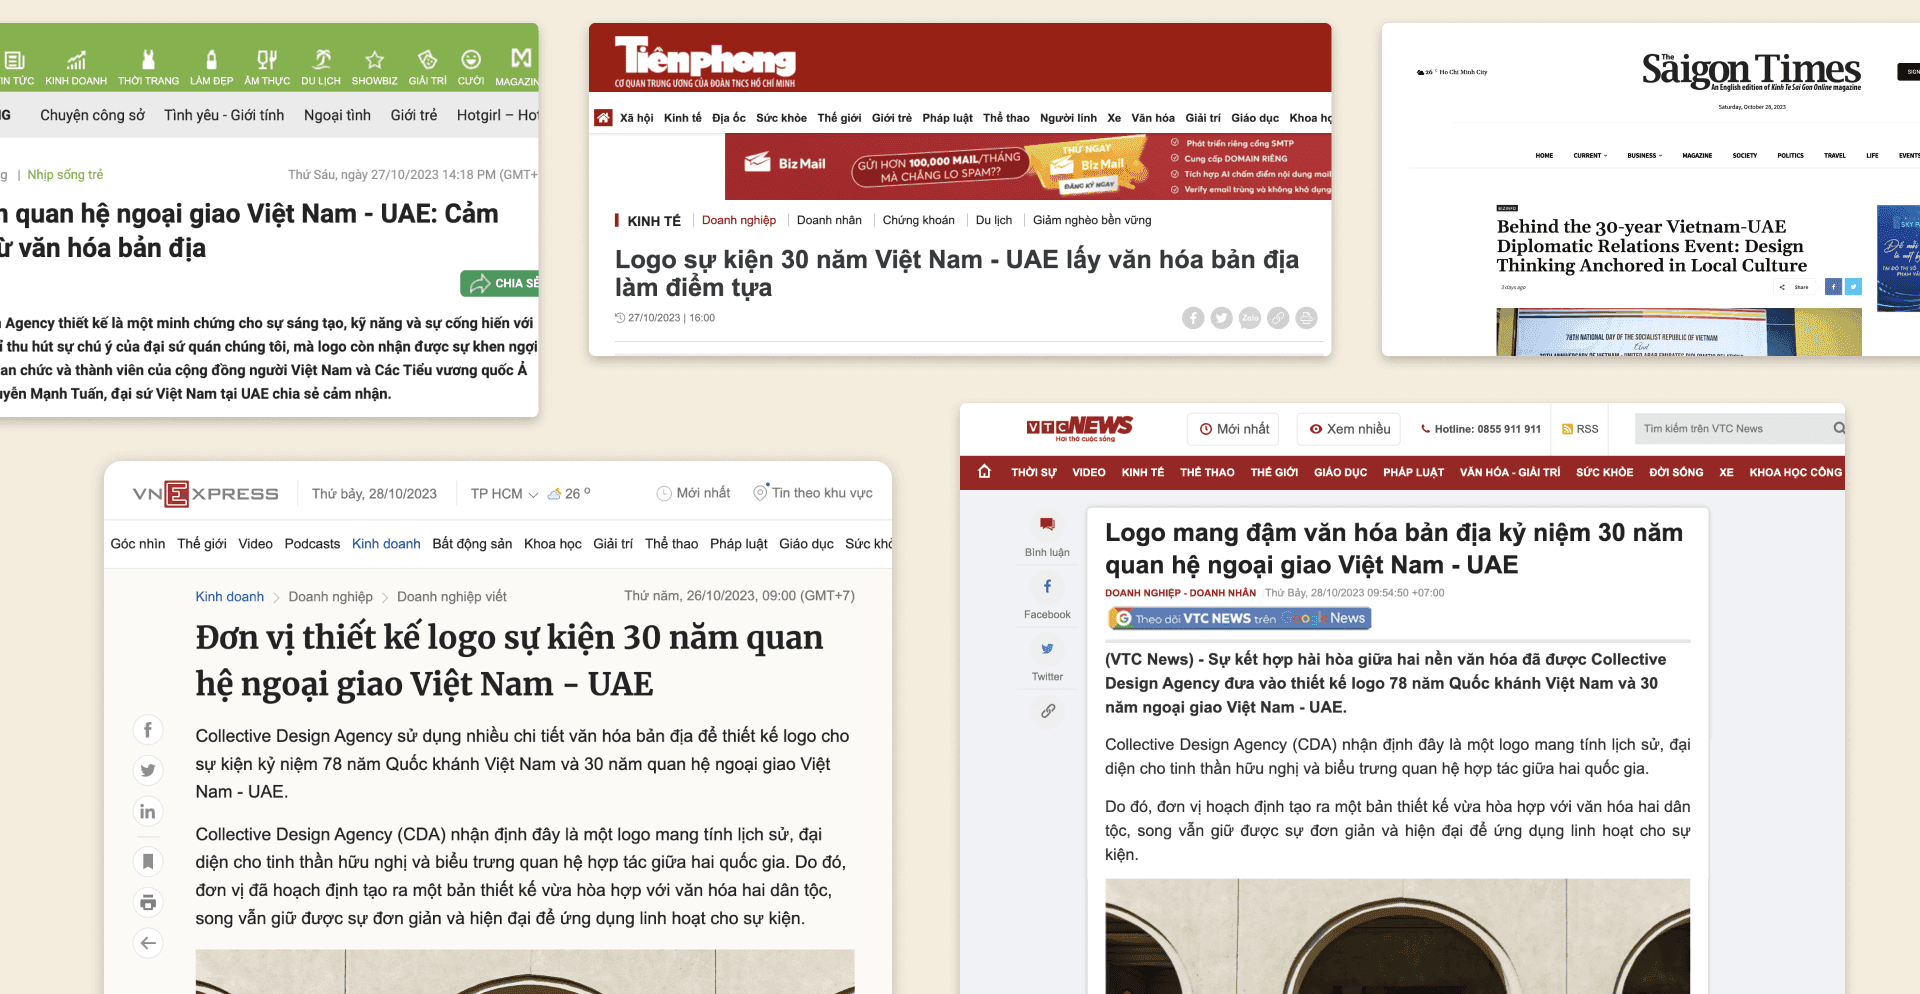Click the VTC News search field
1920x994 pixels.
[x=1740, y=429]
